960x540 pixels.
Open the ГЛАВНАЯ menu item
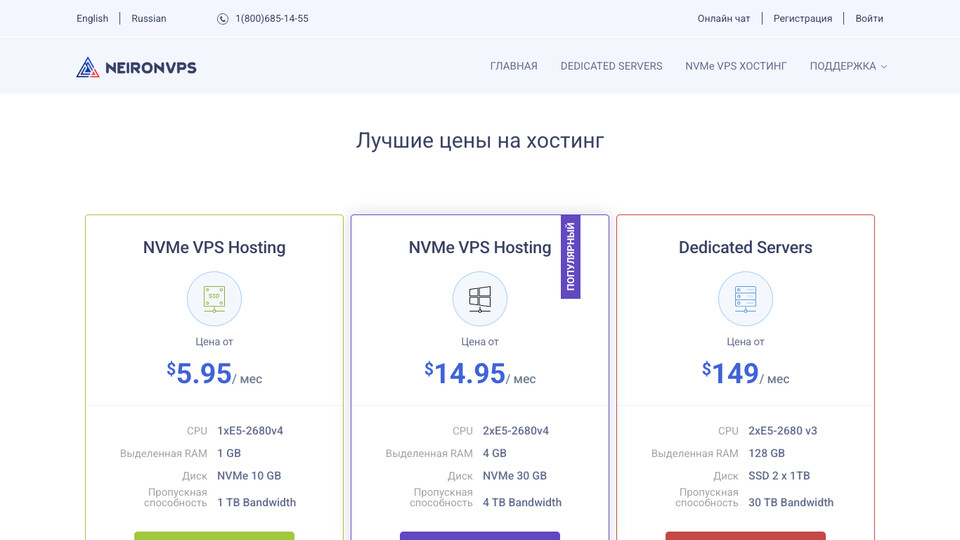(513, 67)
